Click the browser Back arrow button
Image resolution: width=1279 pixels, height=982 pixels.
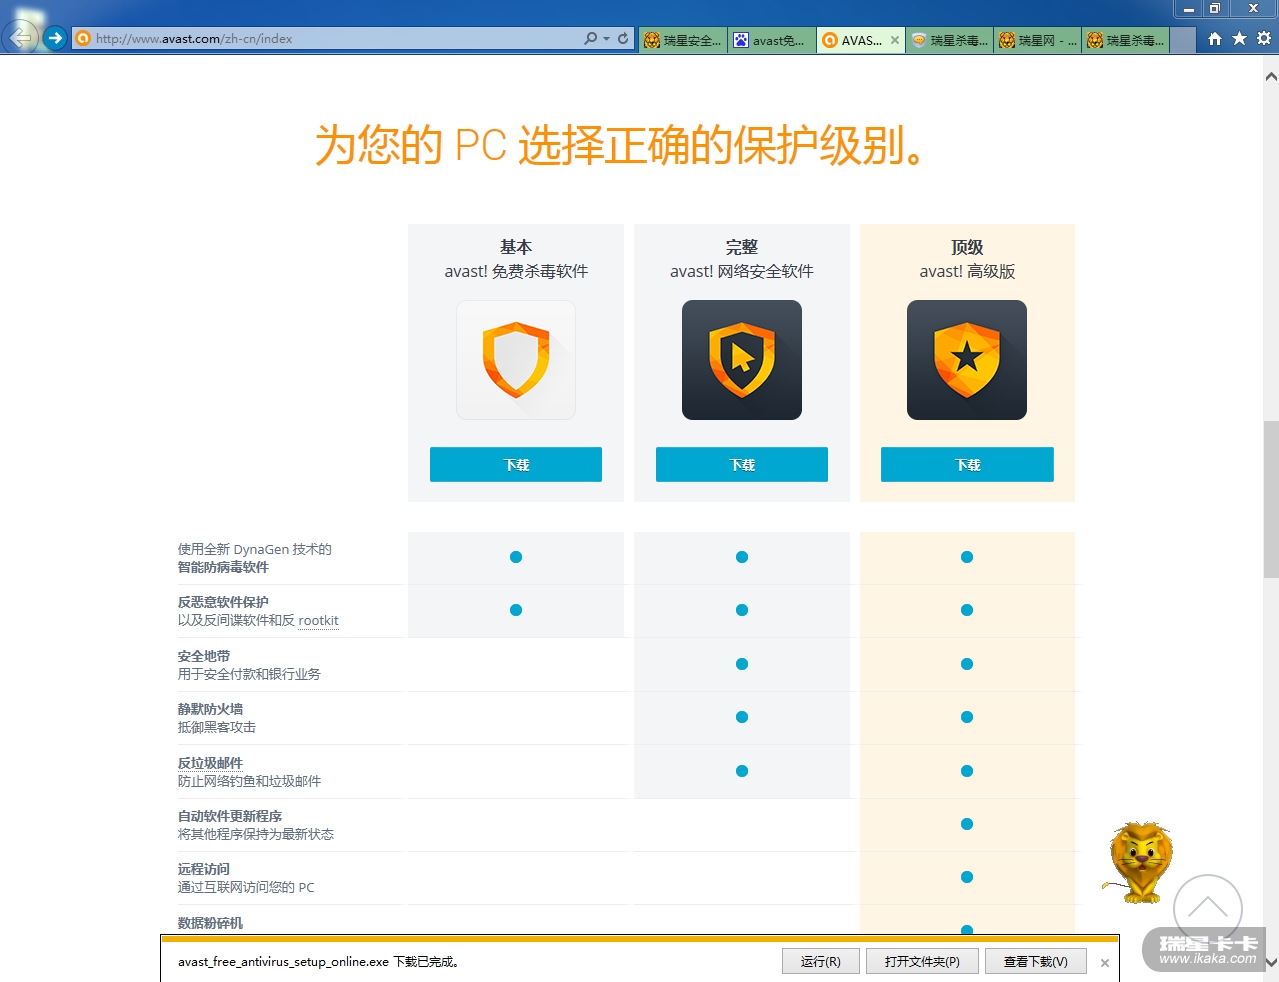coord(20,38)
